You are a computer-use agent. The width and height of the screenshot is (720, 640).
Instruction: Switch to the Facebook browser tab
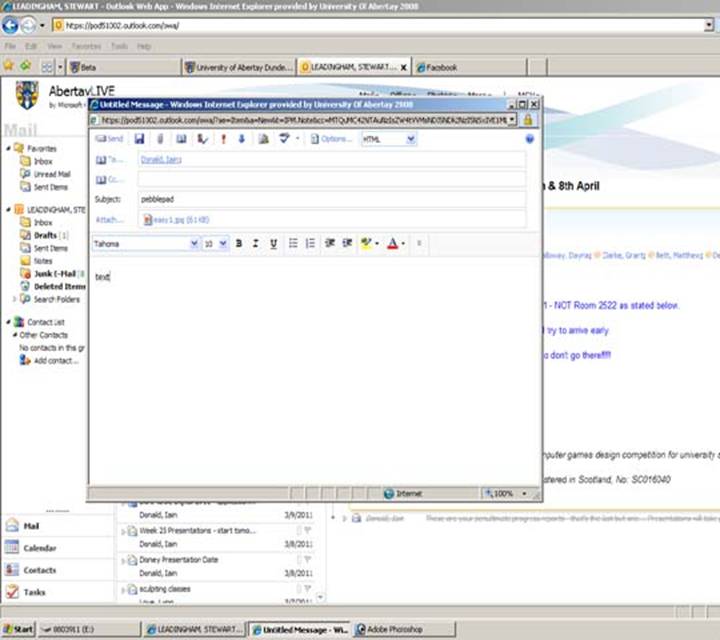(x=440, y=68)
